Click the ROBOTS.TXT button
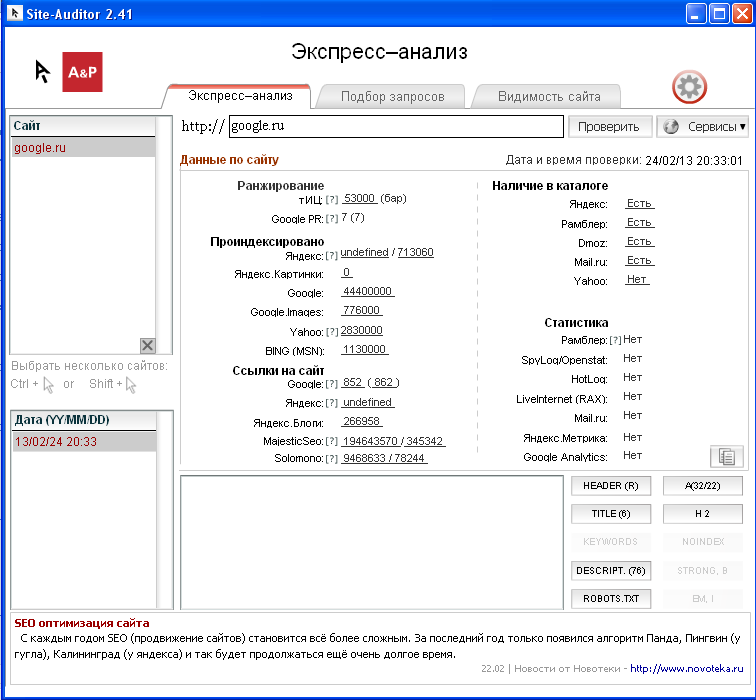756x700 pixels. 611,599
